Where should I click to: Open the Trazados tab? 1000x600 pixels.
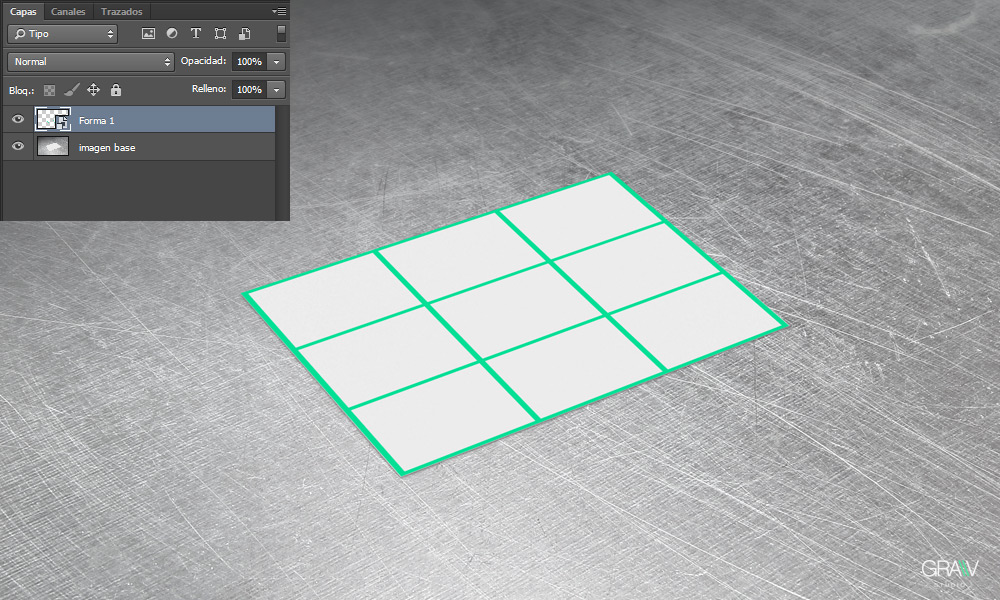(x=121, y=11)
